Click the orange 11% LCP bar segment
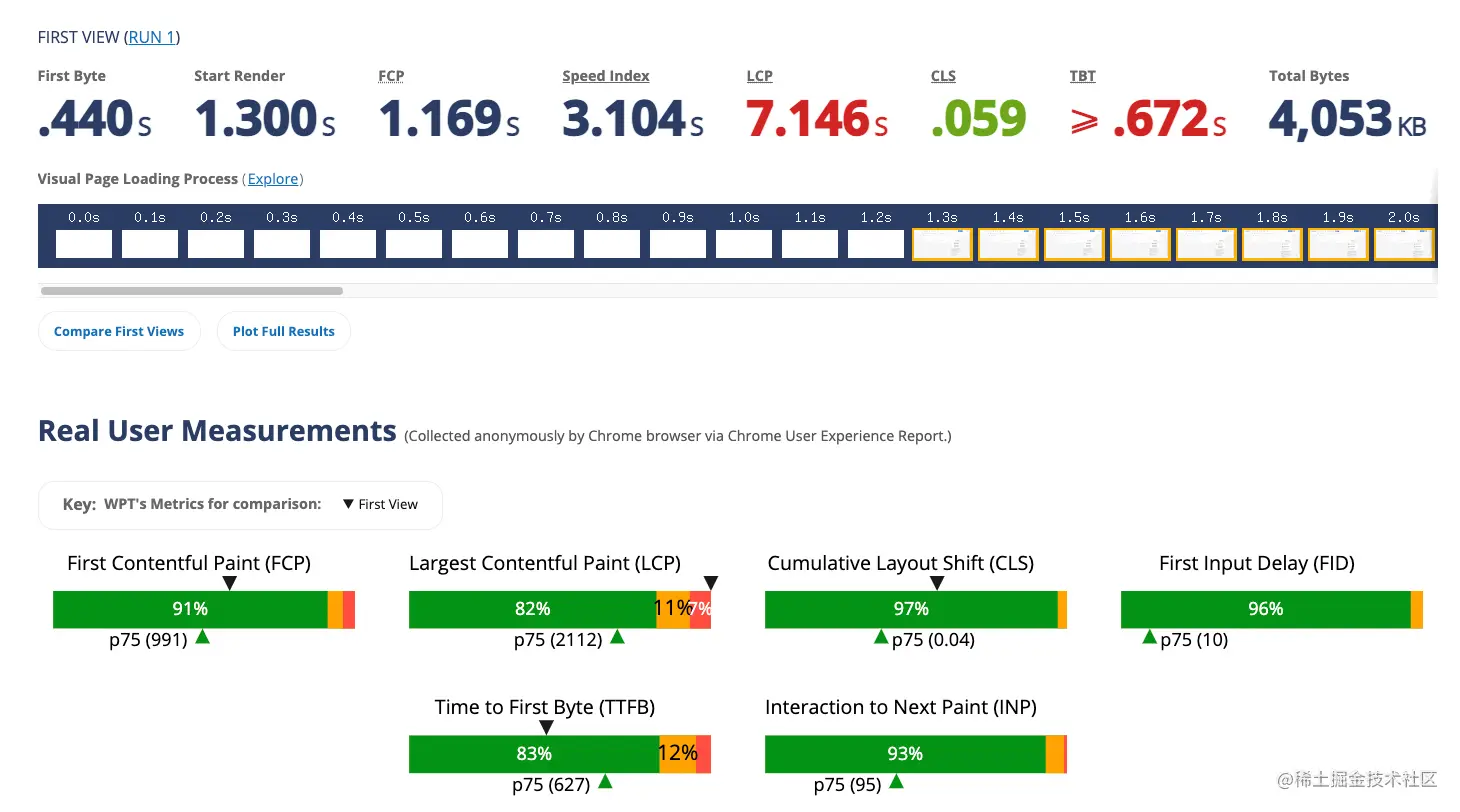This screenshot has width=1460, height=812. coord(673,609)
